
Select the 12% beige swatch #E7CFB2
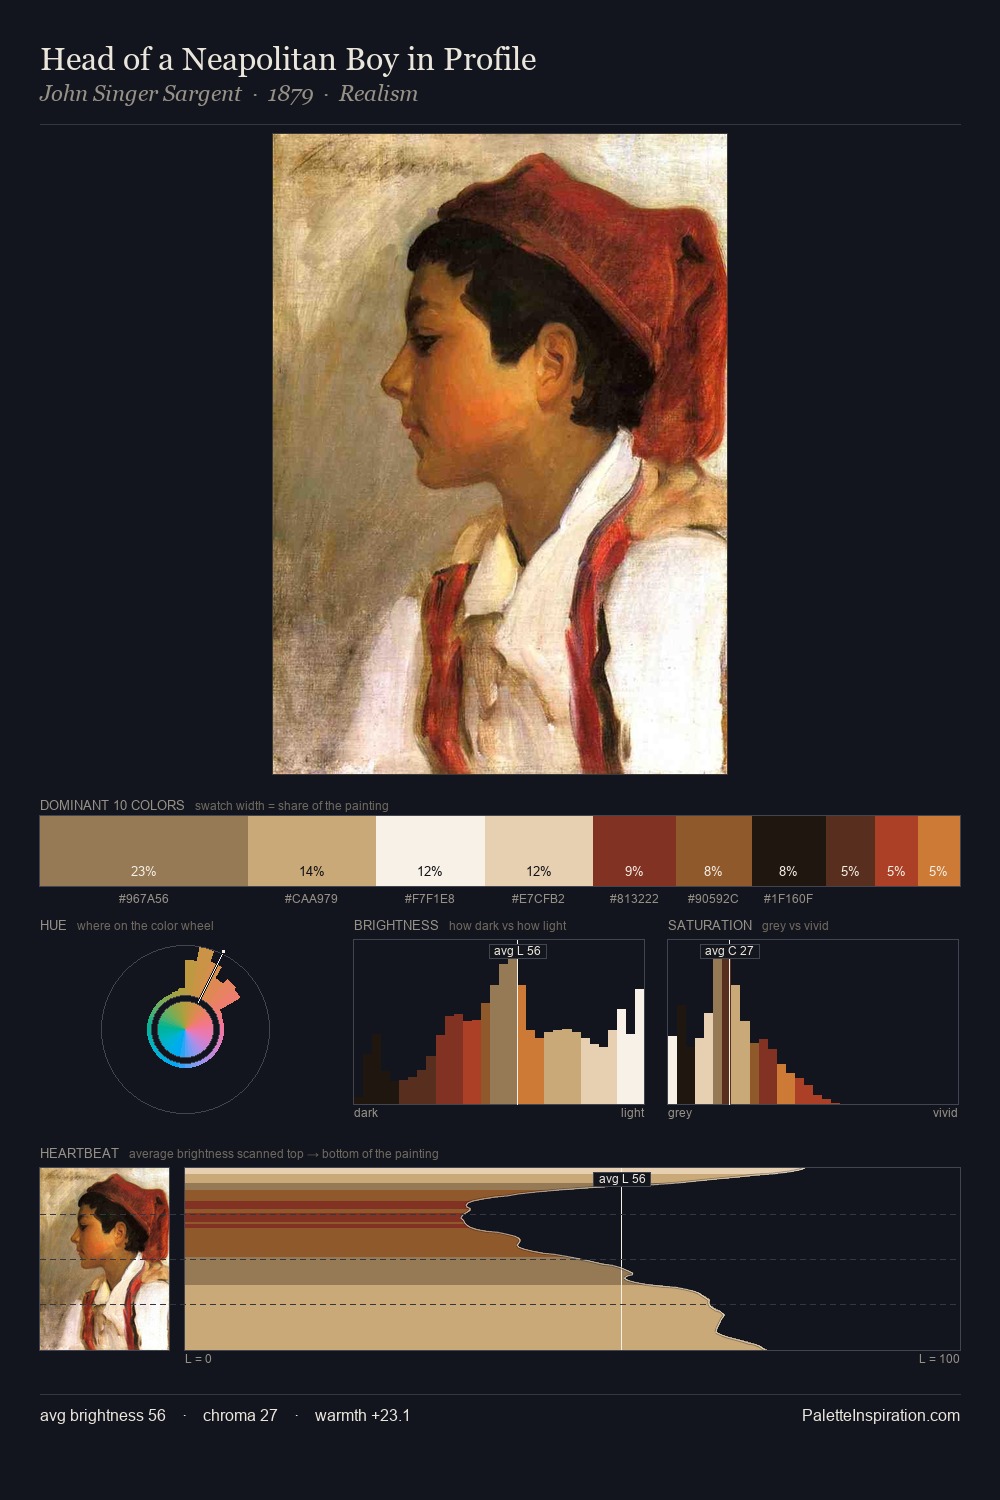point(539,851)
